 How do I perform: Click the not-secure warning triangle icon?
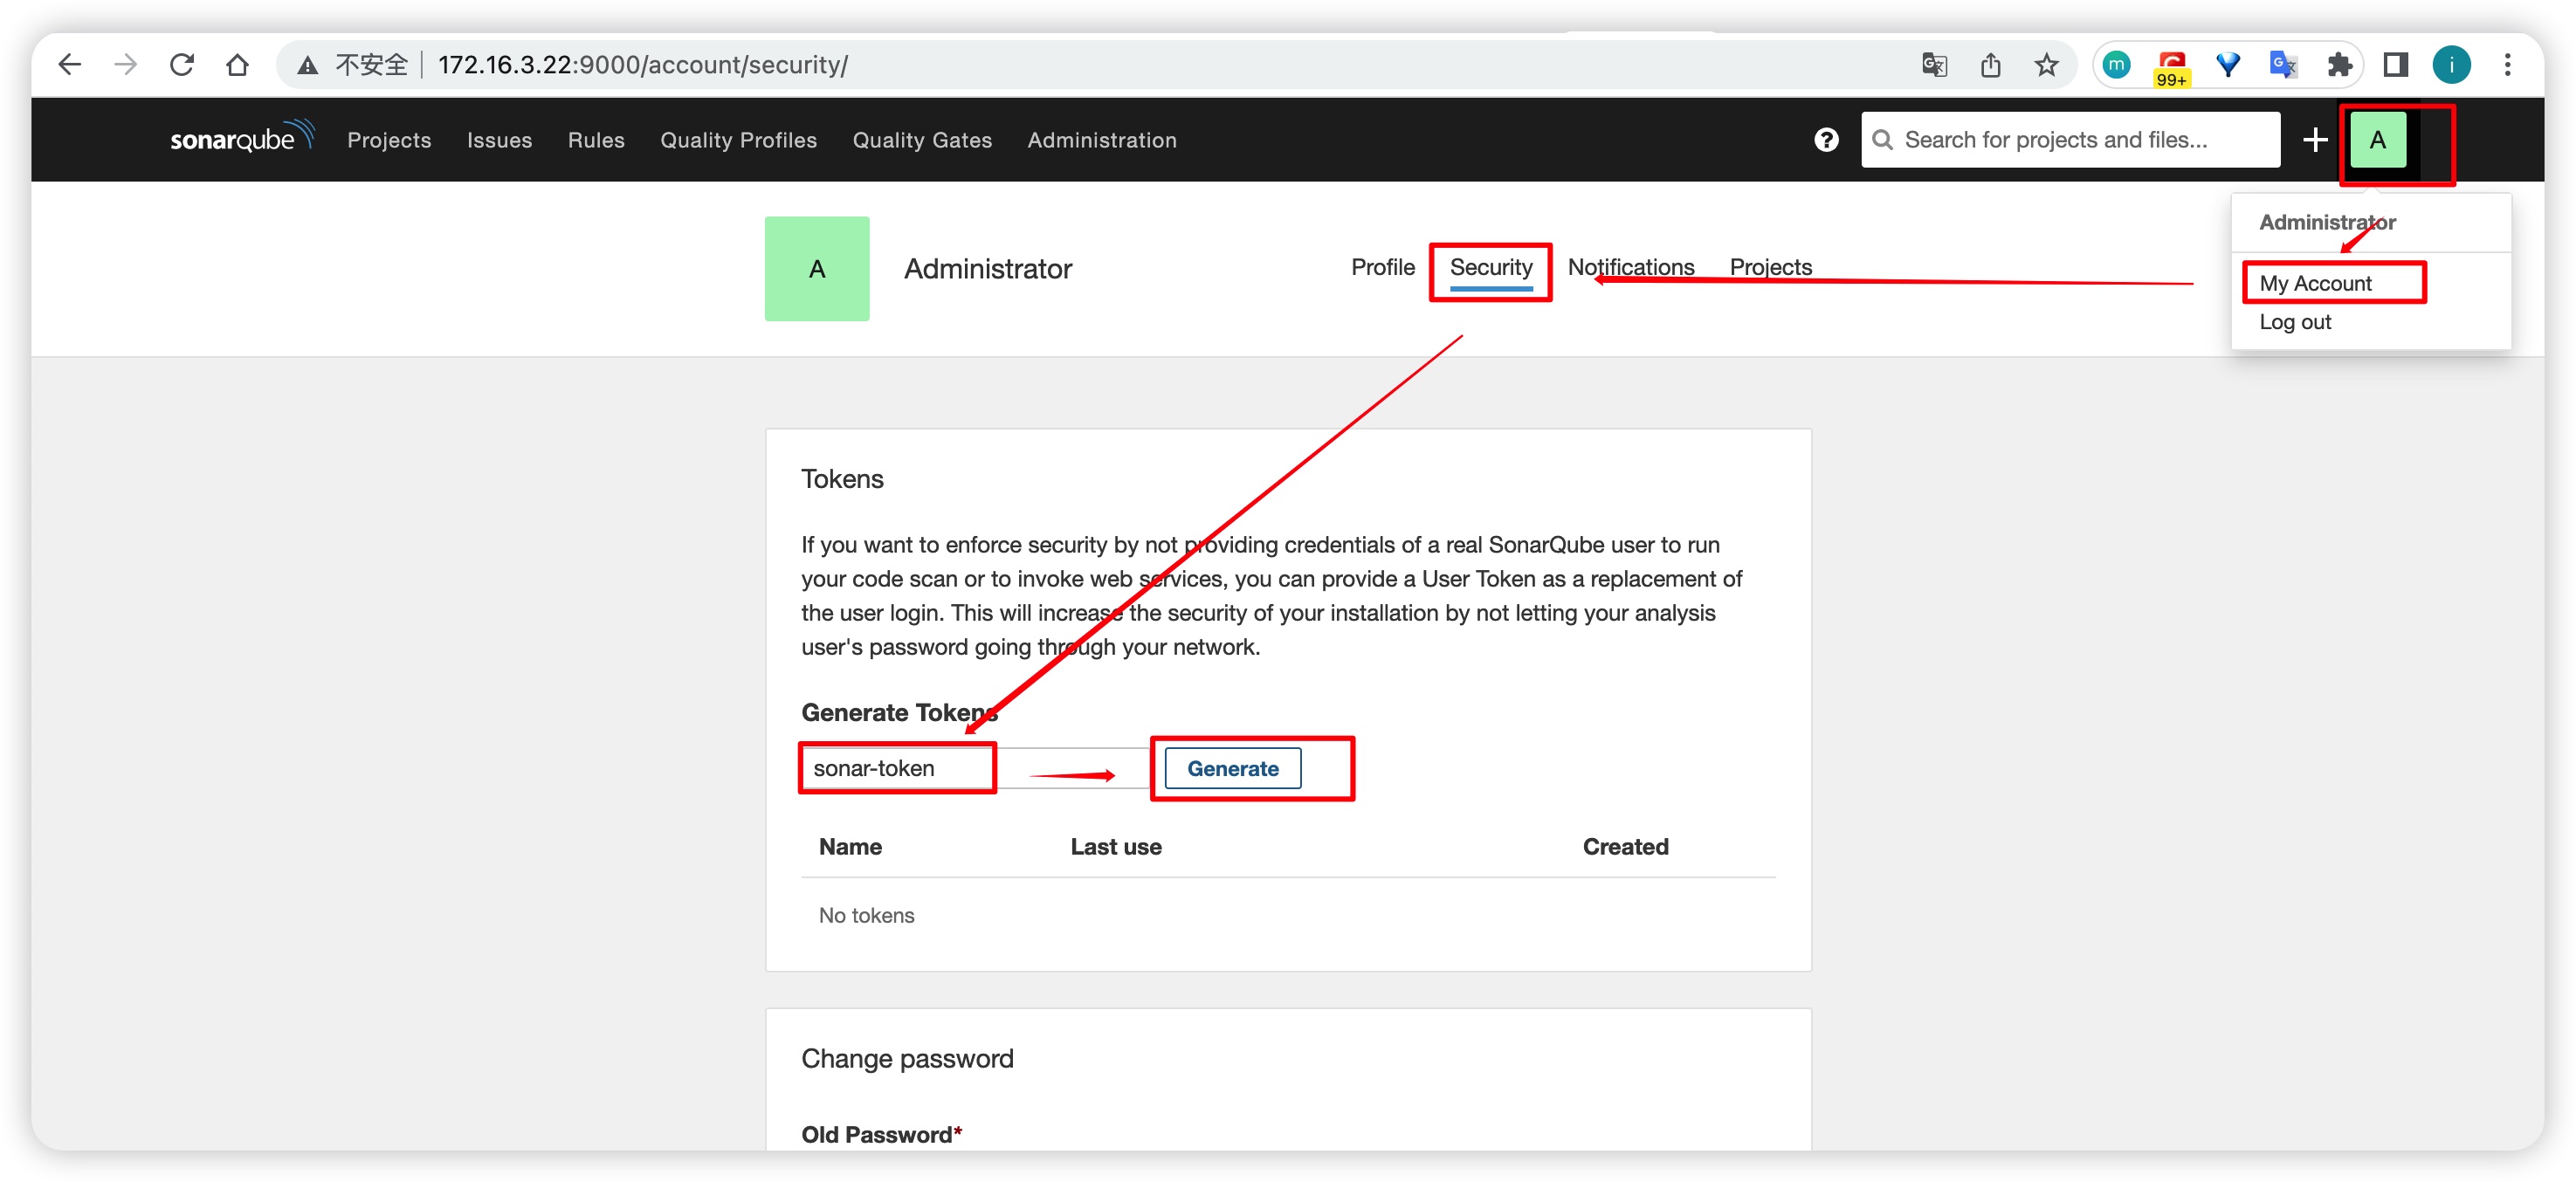(308, 66)
